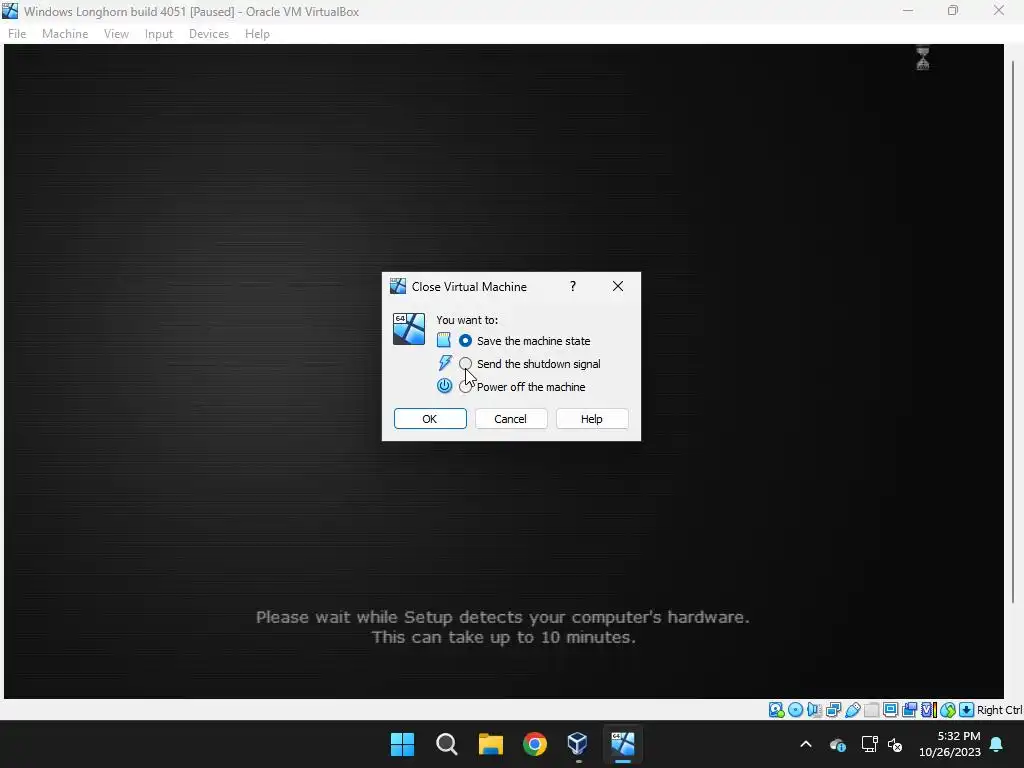This screenshot has width=1024, height=768.
Task: Click the lightning bolt shutdown signal icon
Action: (445, 363)
